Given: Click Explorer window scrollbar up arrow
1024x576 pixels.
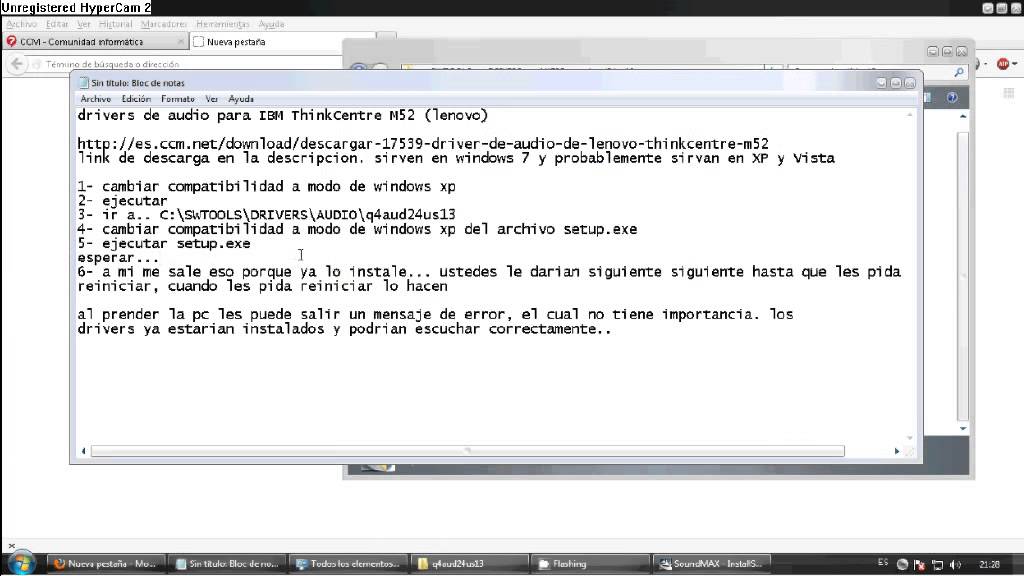Looking at the screenshot, I should [963, 116].
